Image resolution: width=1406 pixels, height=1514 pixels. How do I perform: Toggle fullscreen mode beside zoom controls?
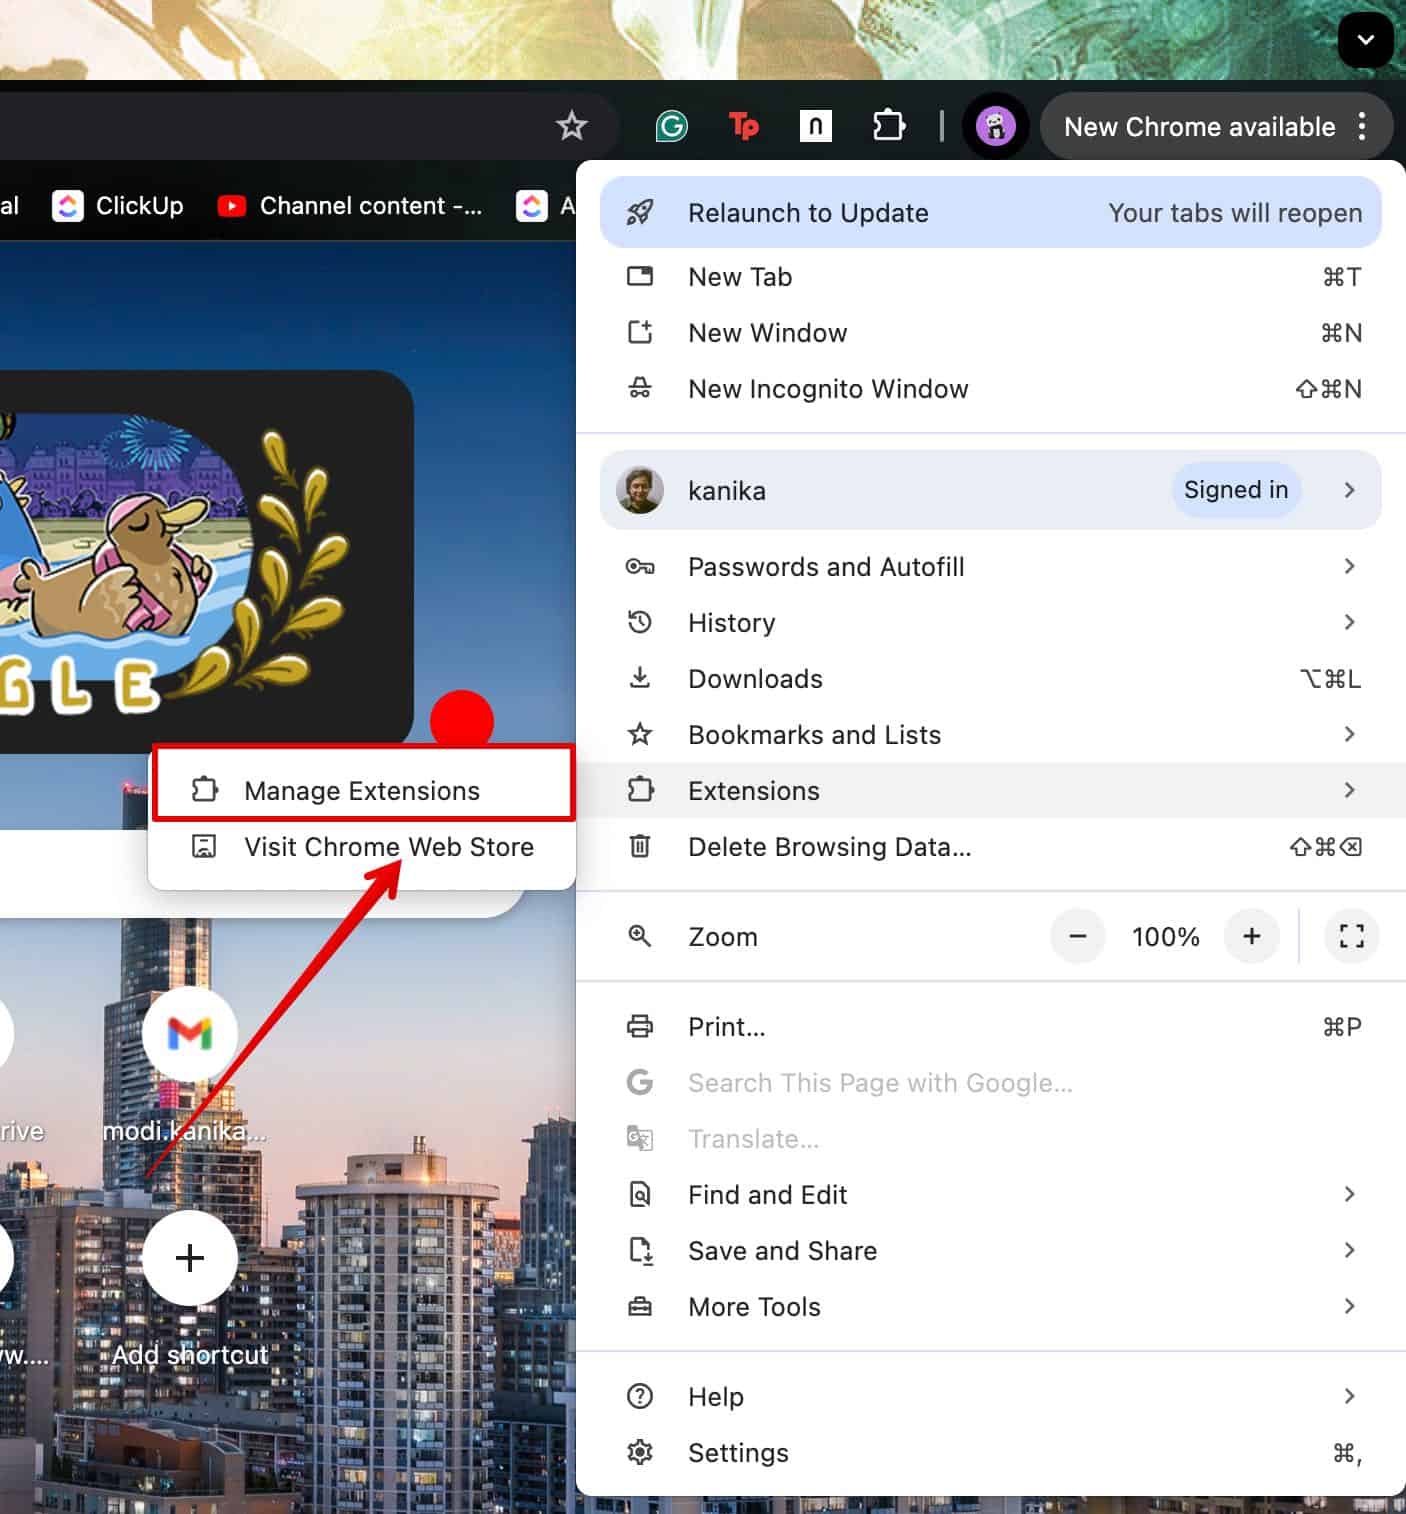(x=1351, y=936)
